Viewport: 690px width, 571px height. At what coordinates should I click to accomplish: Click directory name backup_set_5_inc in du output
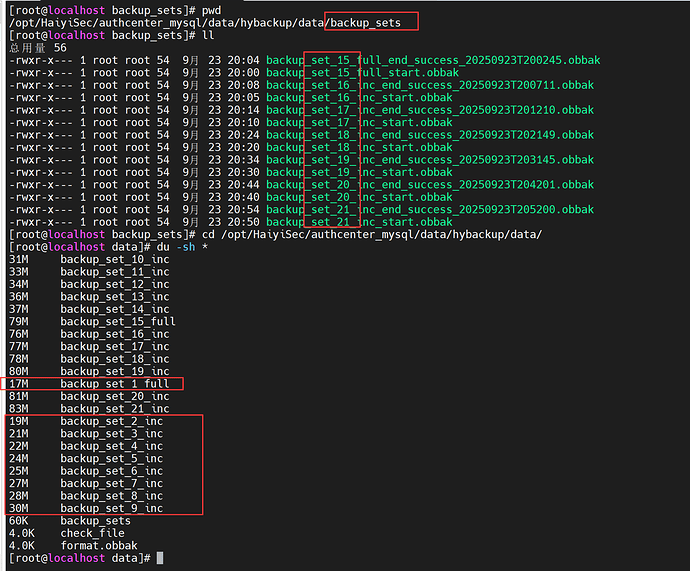[x=112, y=459]
